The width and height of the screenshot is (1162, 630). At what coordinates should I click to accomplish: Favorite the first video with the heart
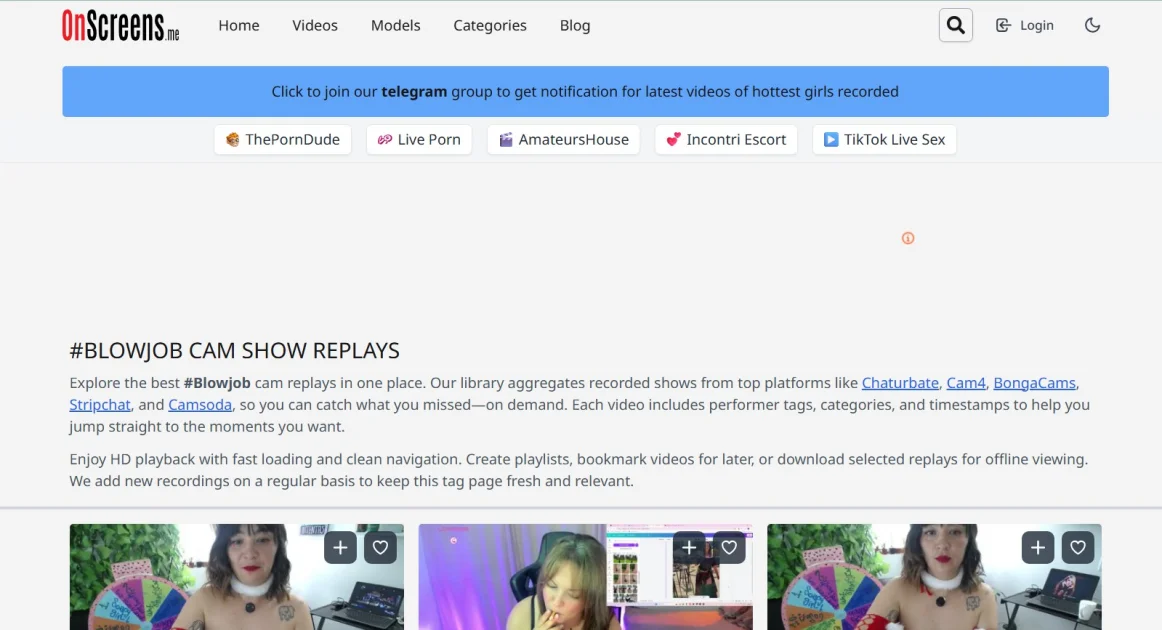pos(380,548)
